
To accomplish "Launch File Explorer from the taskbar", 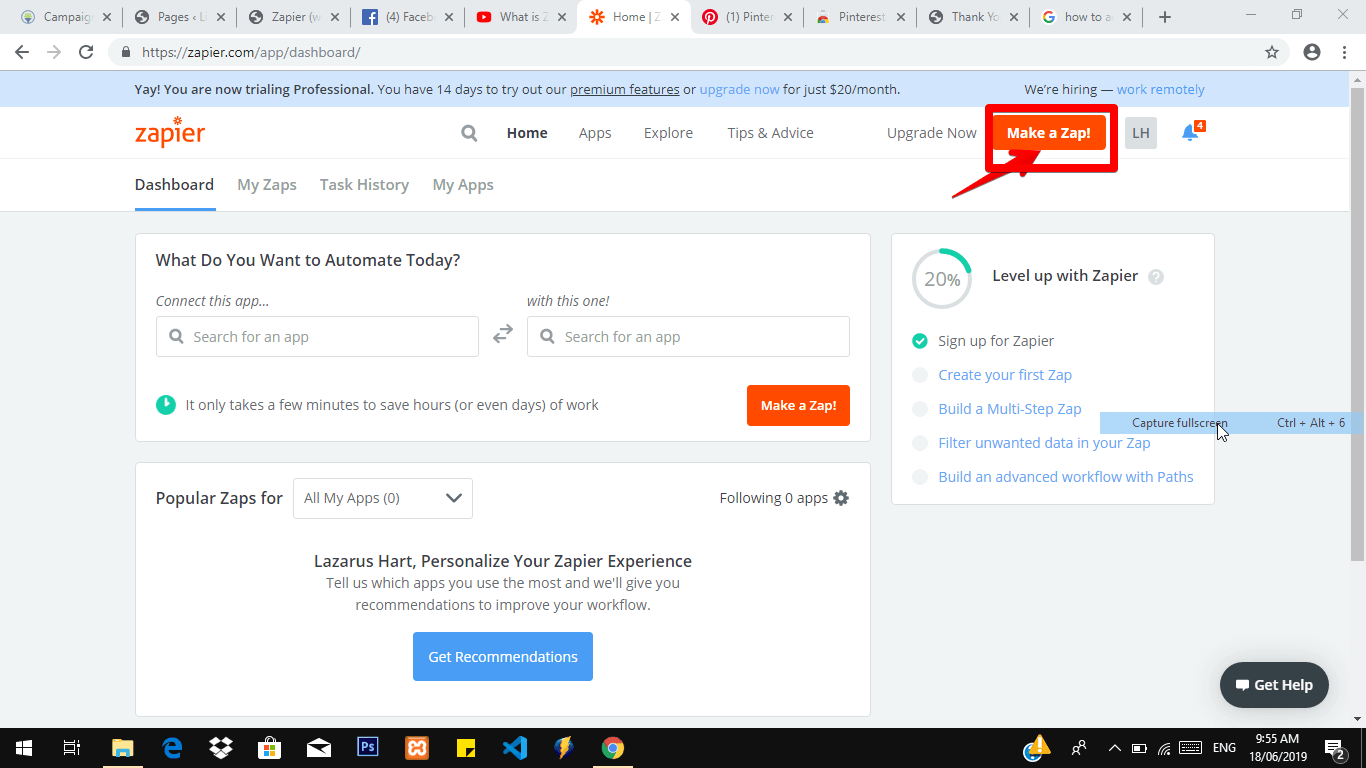I will [123, 748].
